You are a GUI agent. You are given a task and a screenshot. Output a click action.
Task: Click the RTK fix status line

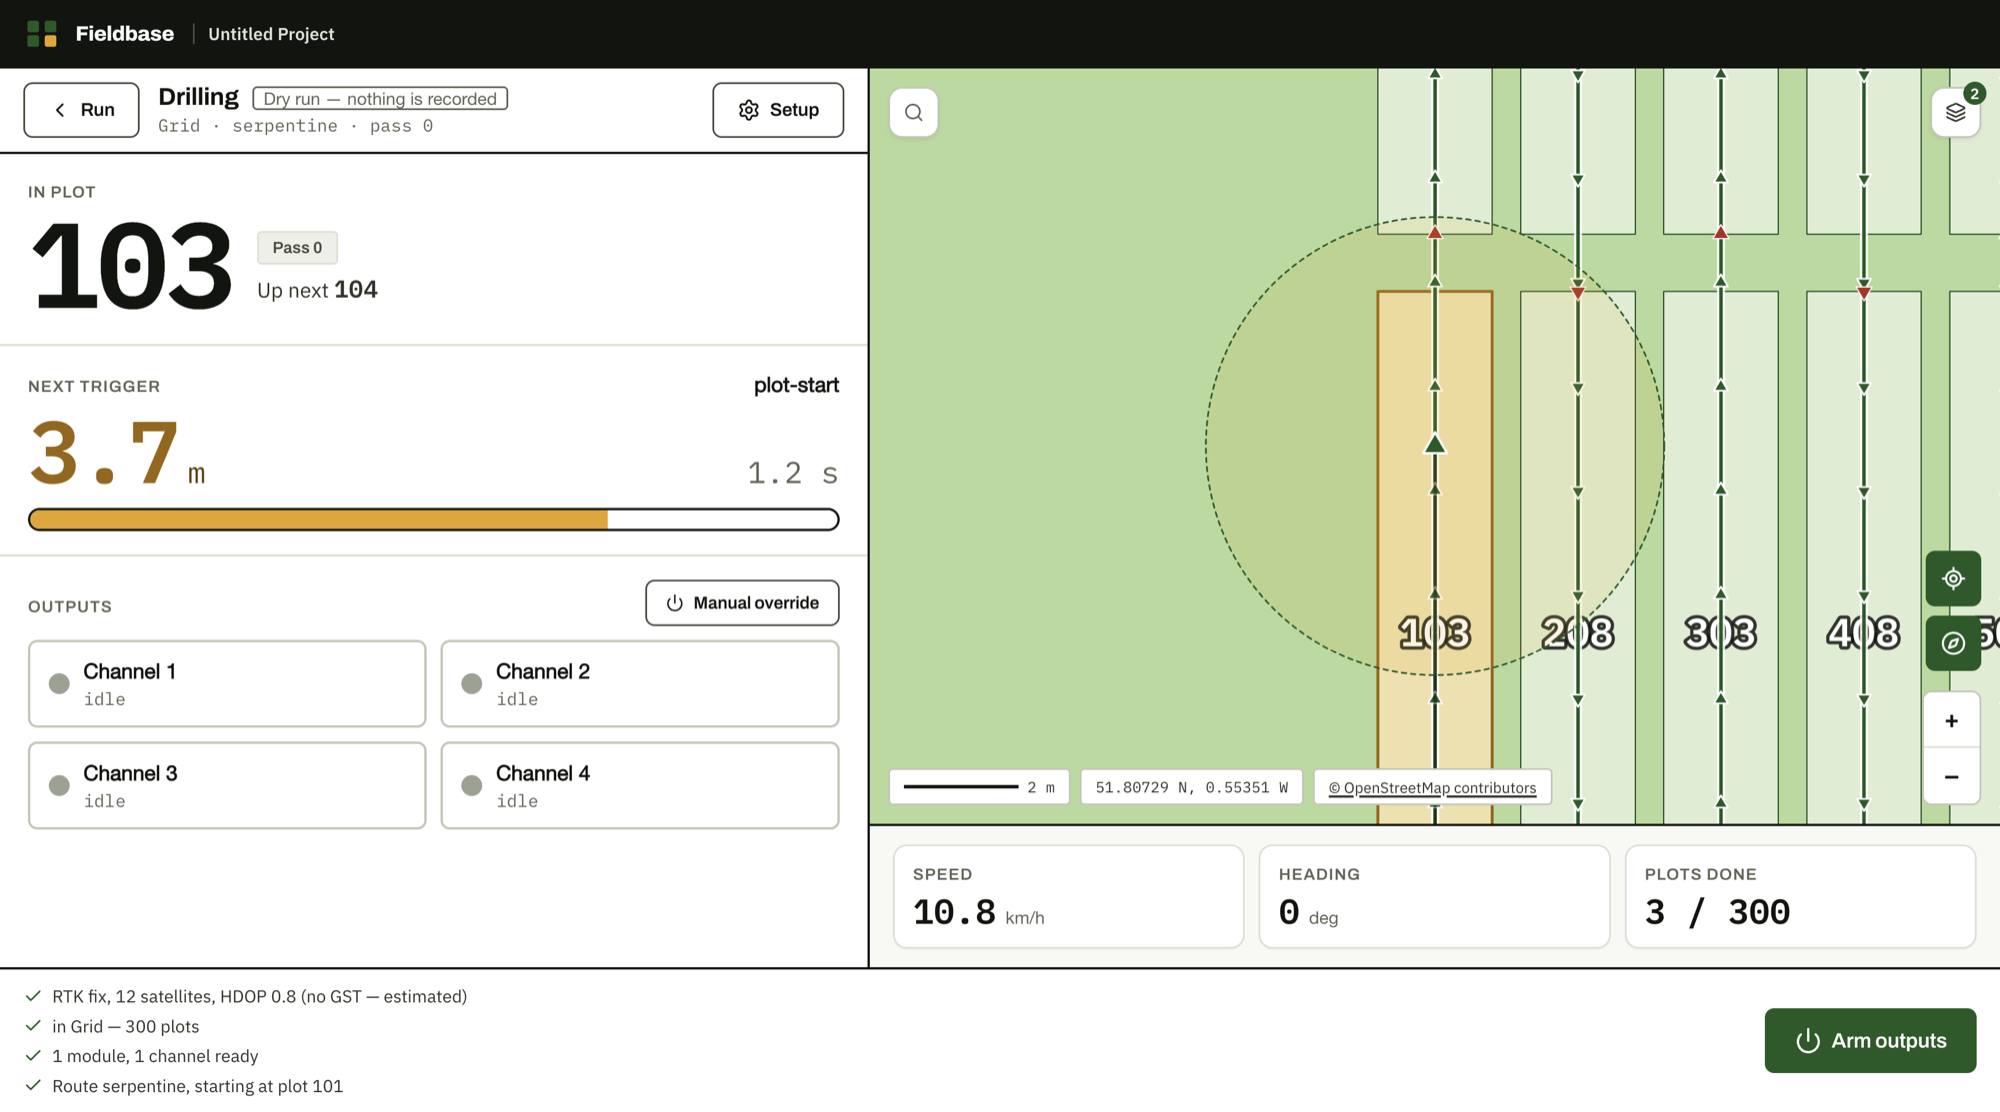coord(260,996)
